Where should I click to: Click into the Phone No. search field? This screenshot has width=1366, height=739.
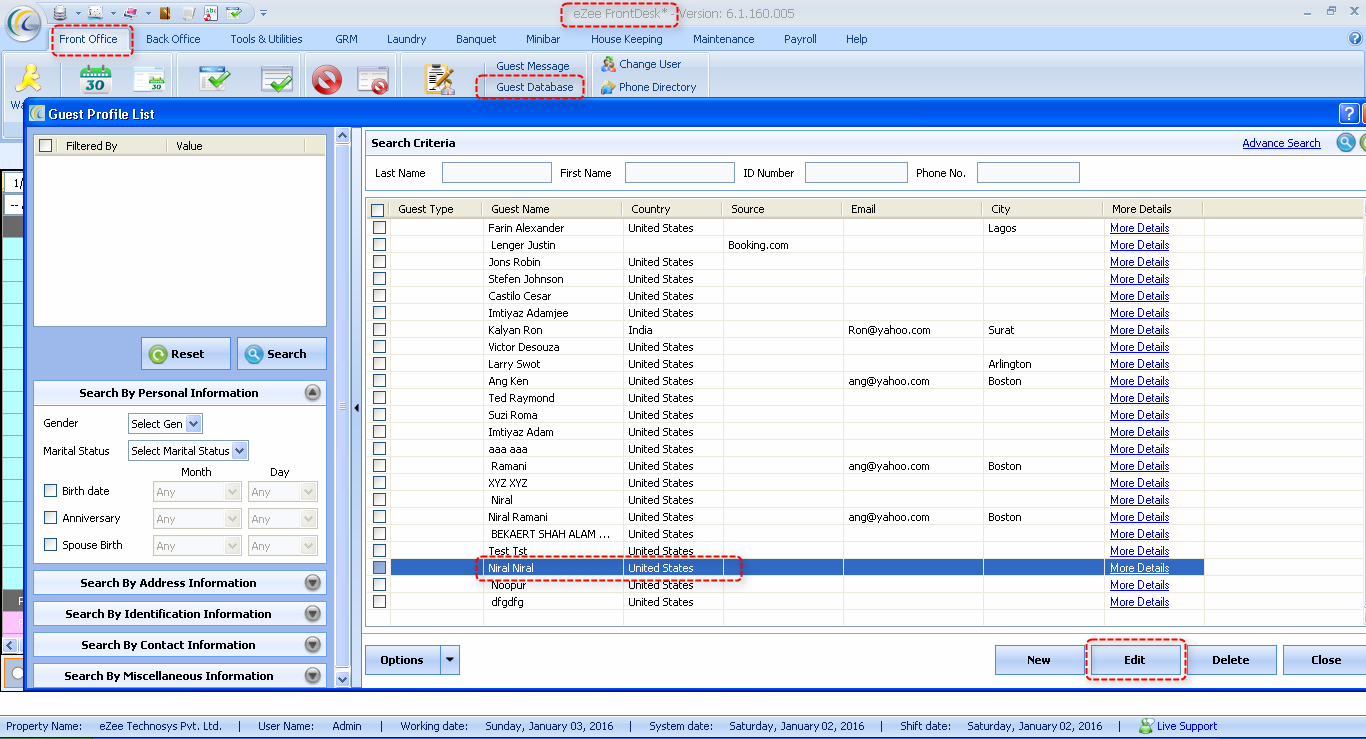(1028, 173)
